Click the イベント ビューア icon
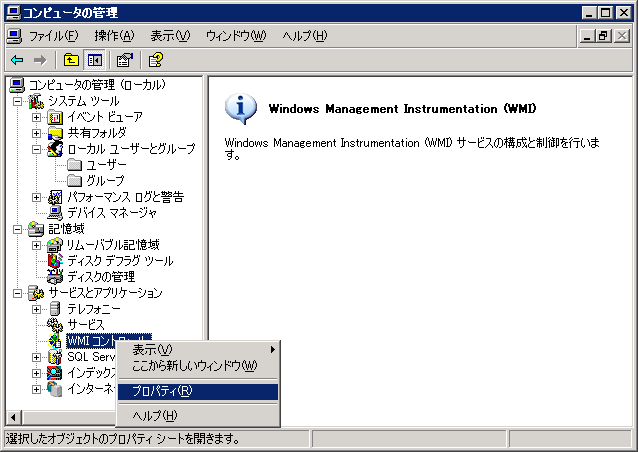The height and width of the screenshot is (452, 638). coord(55,117)
